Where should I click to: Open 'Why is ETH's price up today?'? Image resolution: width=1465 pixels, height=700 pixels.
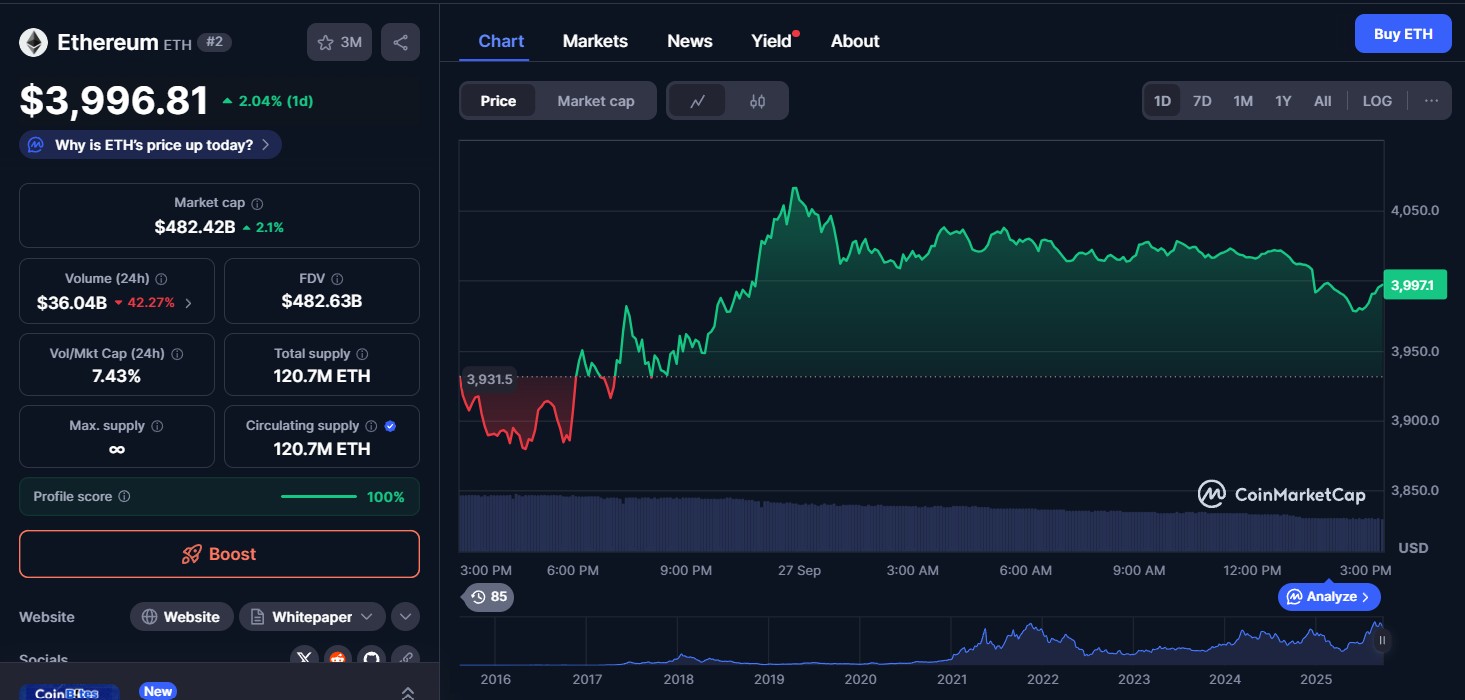(x=150, y=145)
